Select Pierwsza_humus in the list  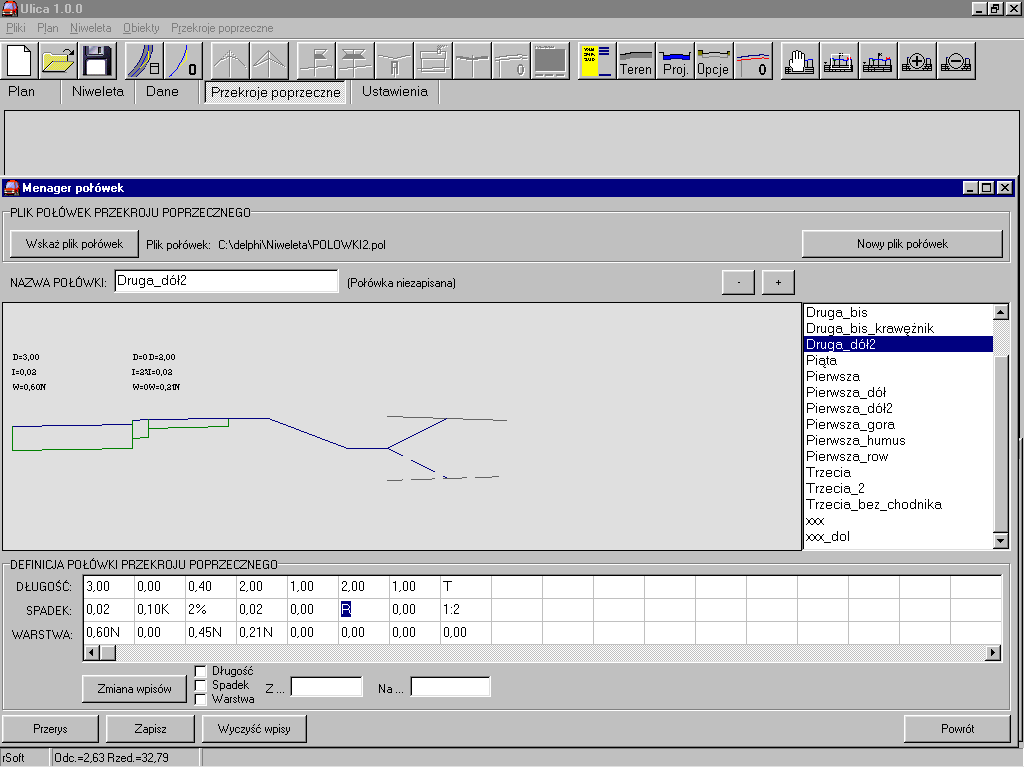click(x=855, y=440)
